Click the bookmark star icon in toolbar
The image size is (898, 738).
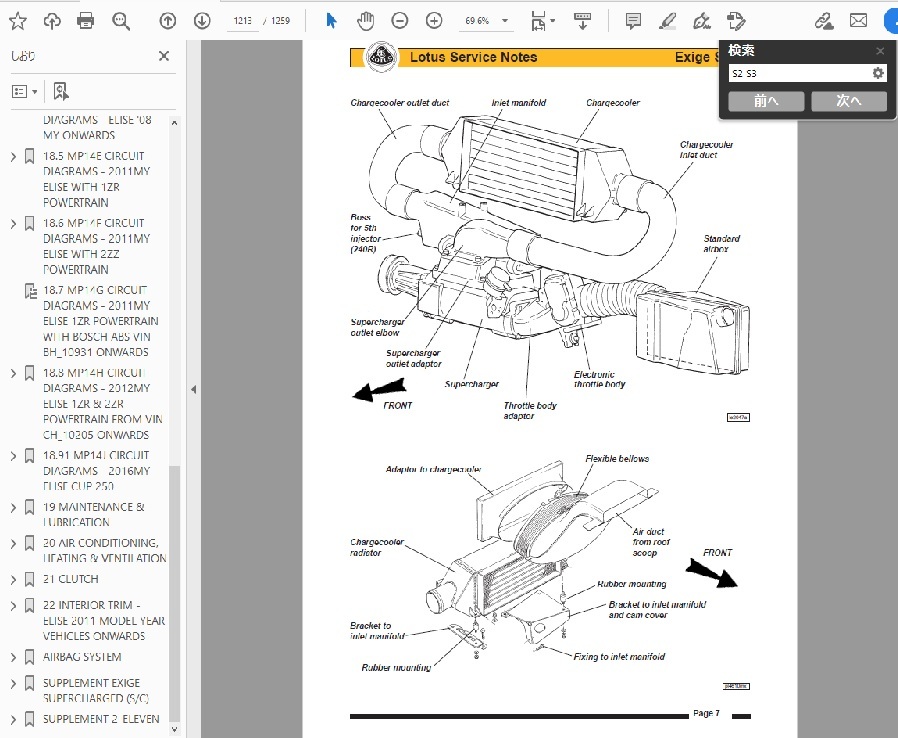point(18,21)
